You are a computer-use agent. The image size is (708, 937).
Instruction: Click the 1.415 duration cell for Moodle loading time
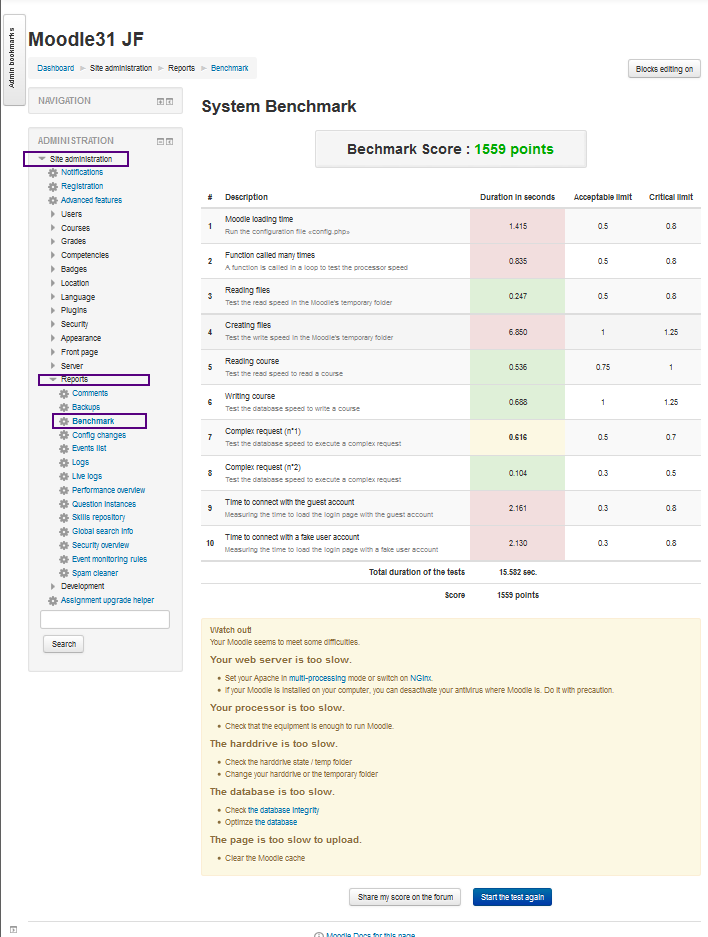click(x=517, y=226)
